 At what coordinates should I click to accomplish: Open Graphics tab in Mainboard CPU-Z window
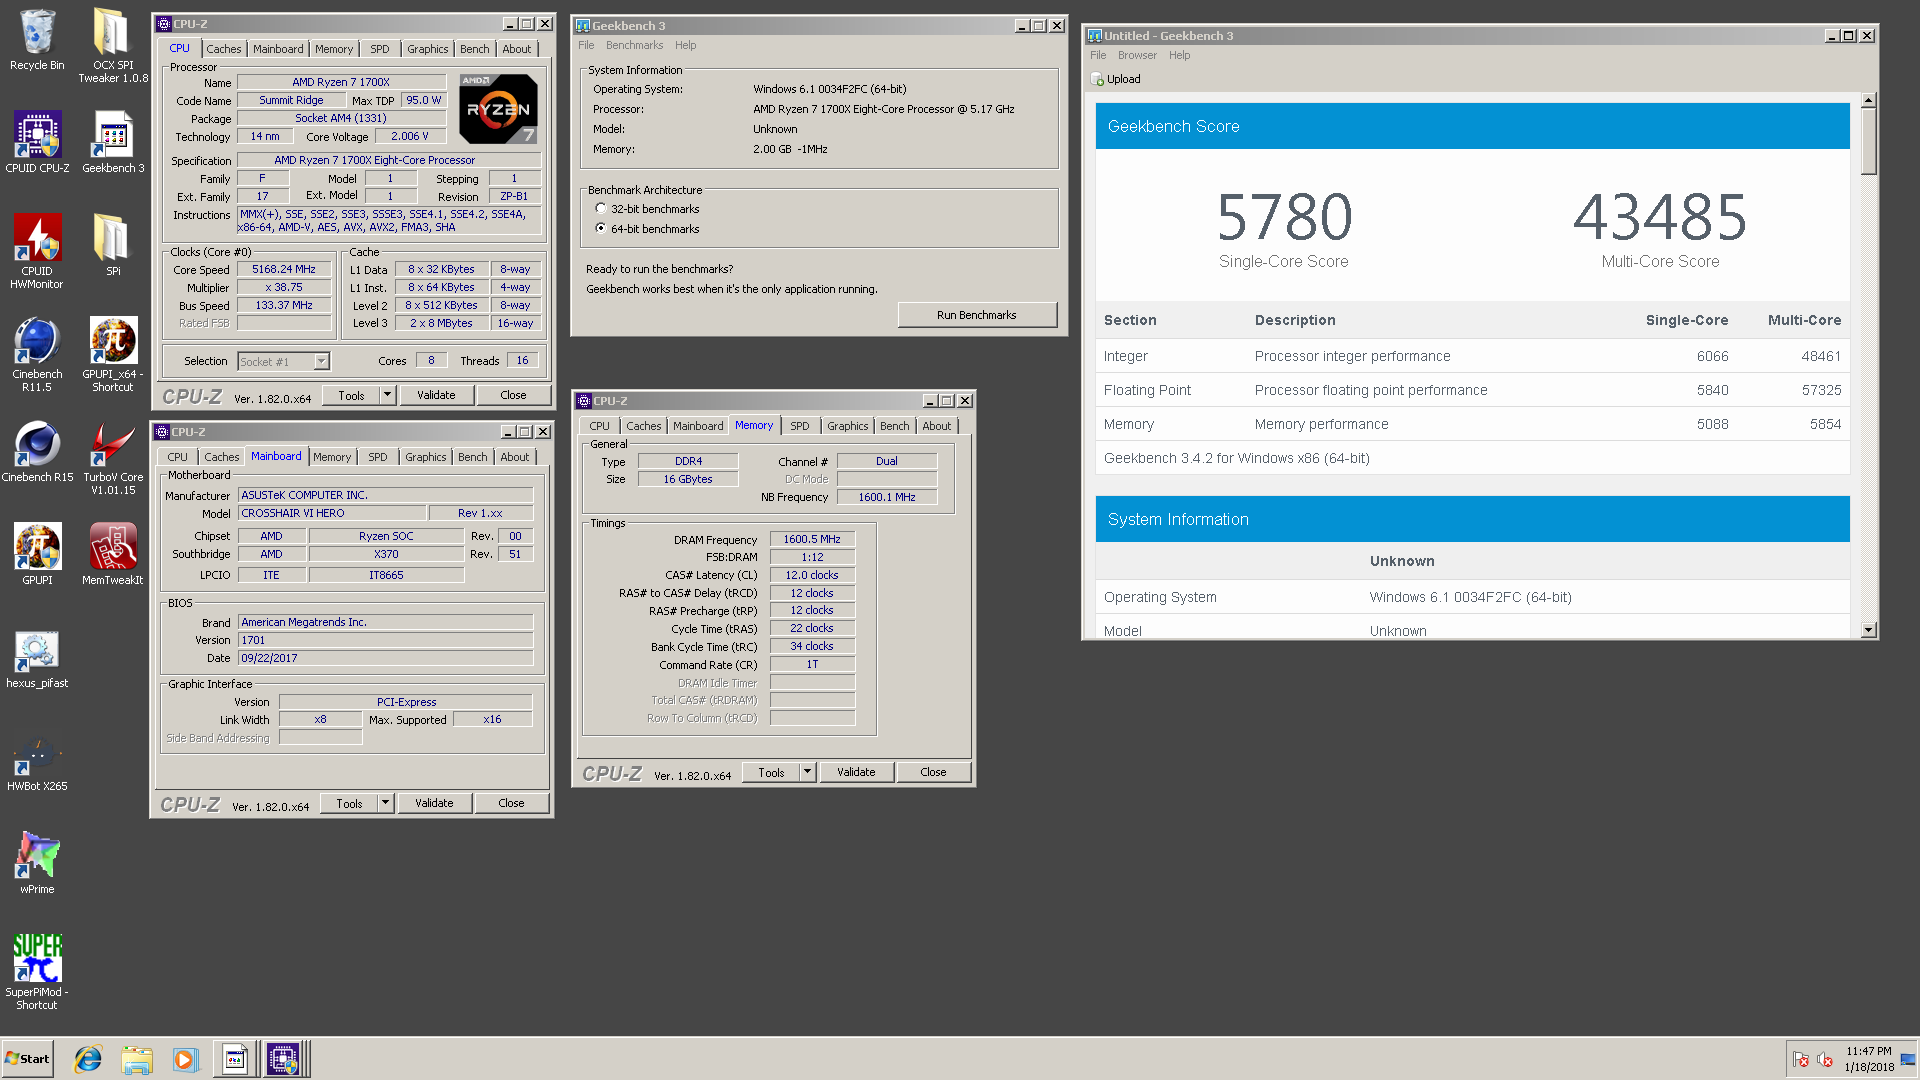click(426, 457)
